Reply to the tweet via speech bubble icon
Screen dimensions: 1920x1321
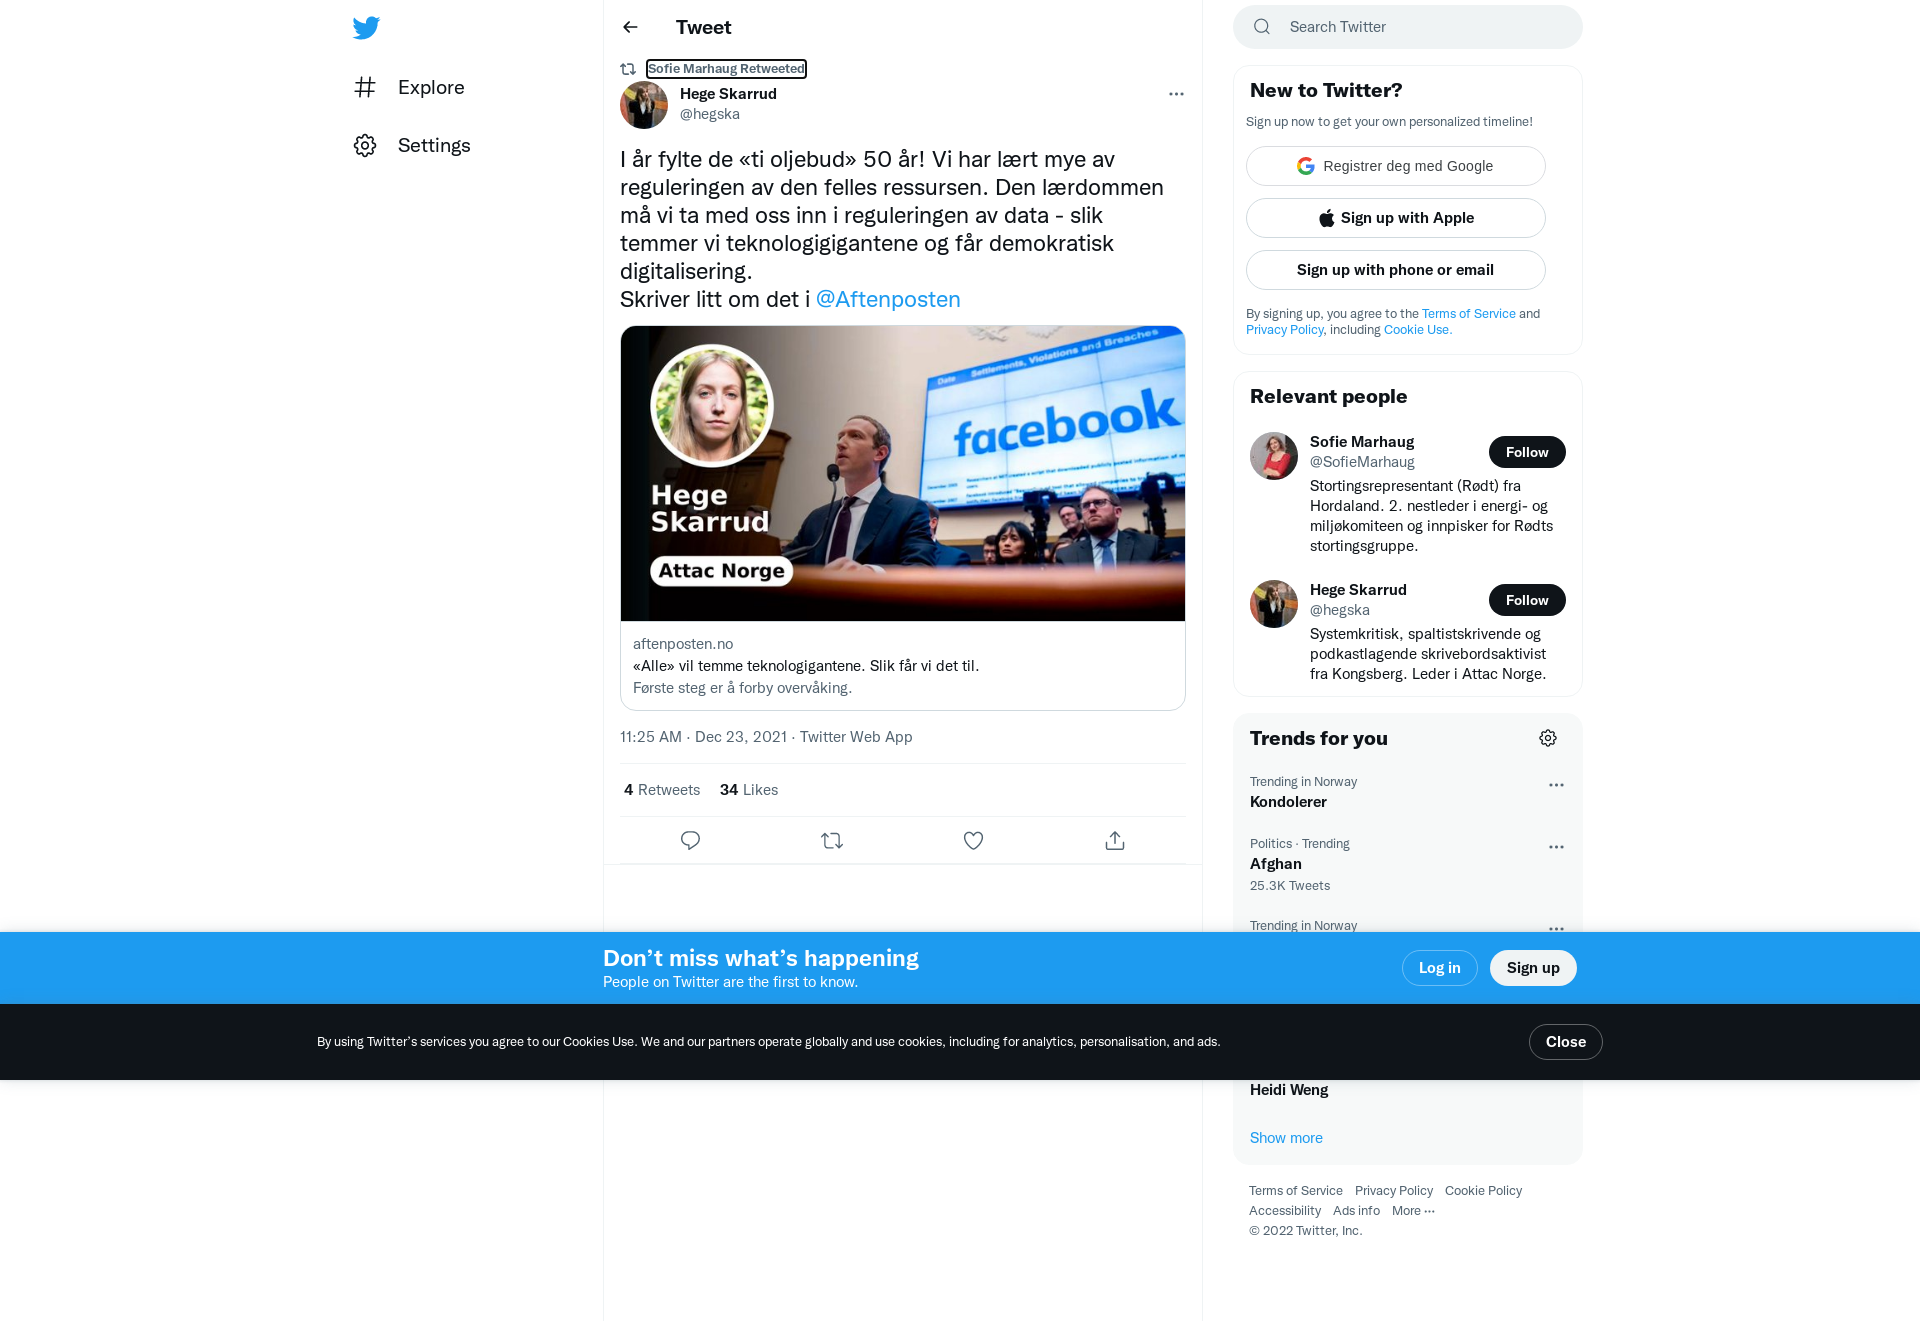point(690,841)
